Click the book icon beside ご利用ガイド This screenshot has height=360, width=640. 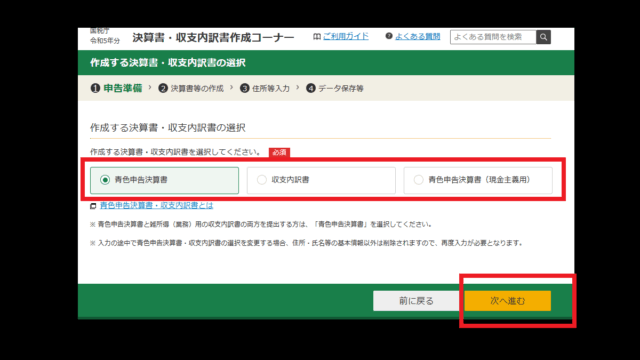tap(317, 37)
